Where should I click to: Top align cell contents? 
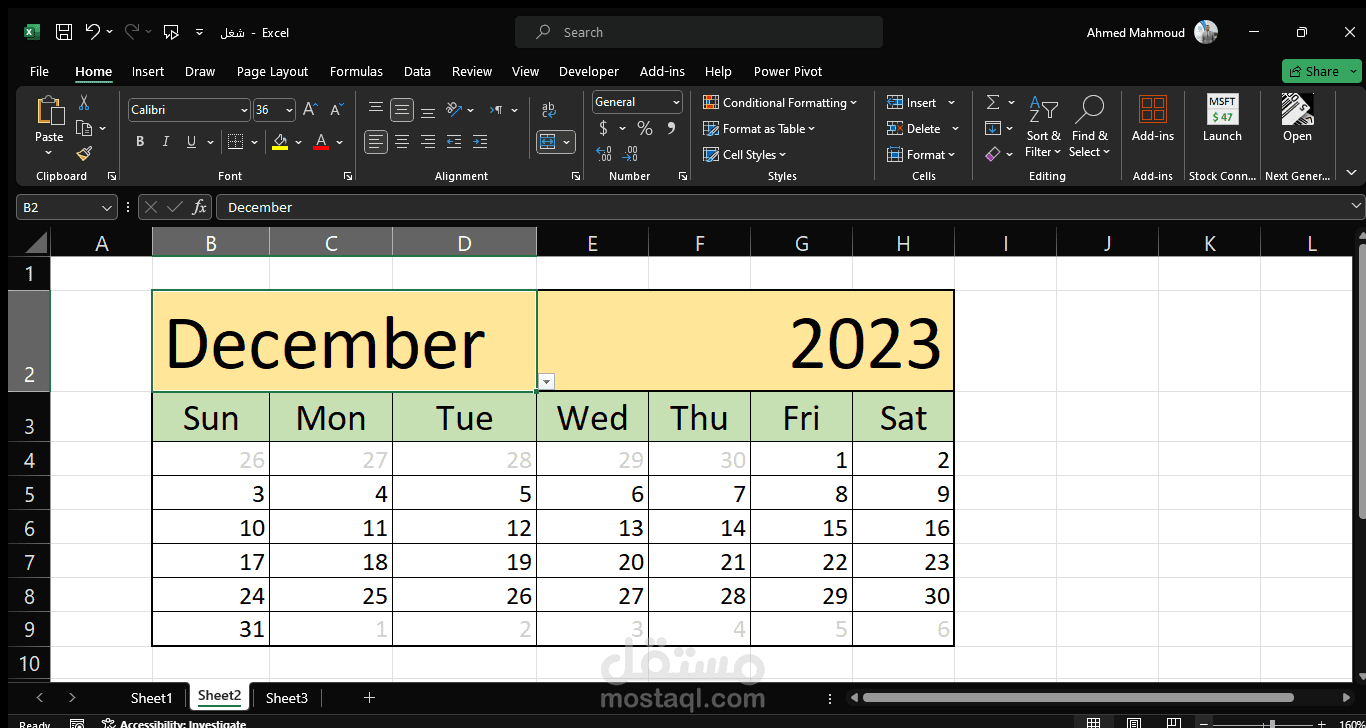(x=376, y=109)
